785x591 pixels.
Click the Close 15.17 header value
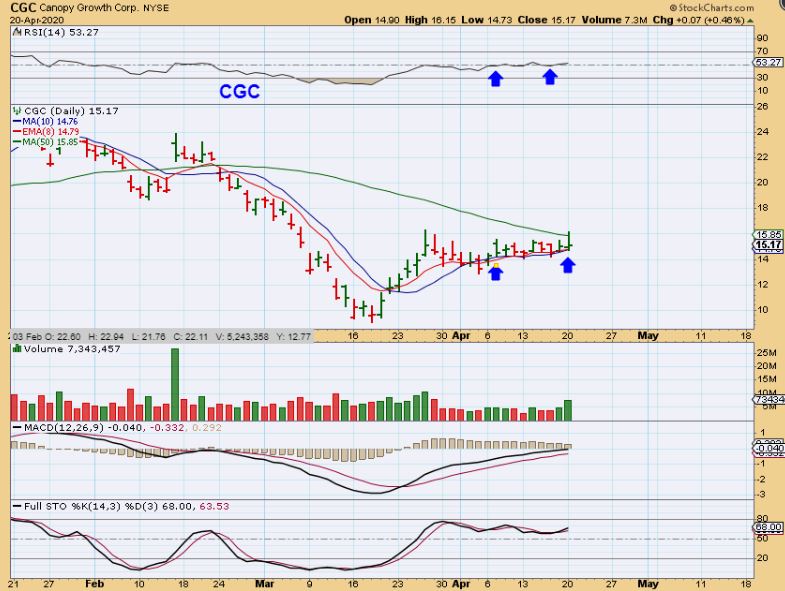click(x=547, y=20)
